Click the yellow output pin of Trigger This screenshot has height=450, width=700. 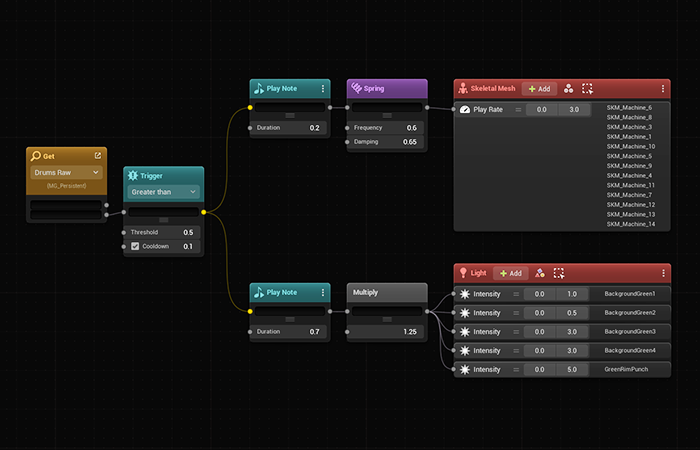tap(204, 212)
